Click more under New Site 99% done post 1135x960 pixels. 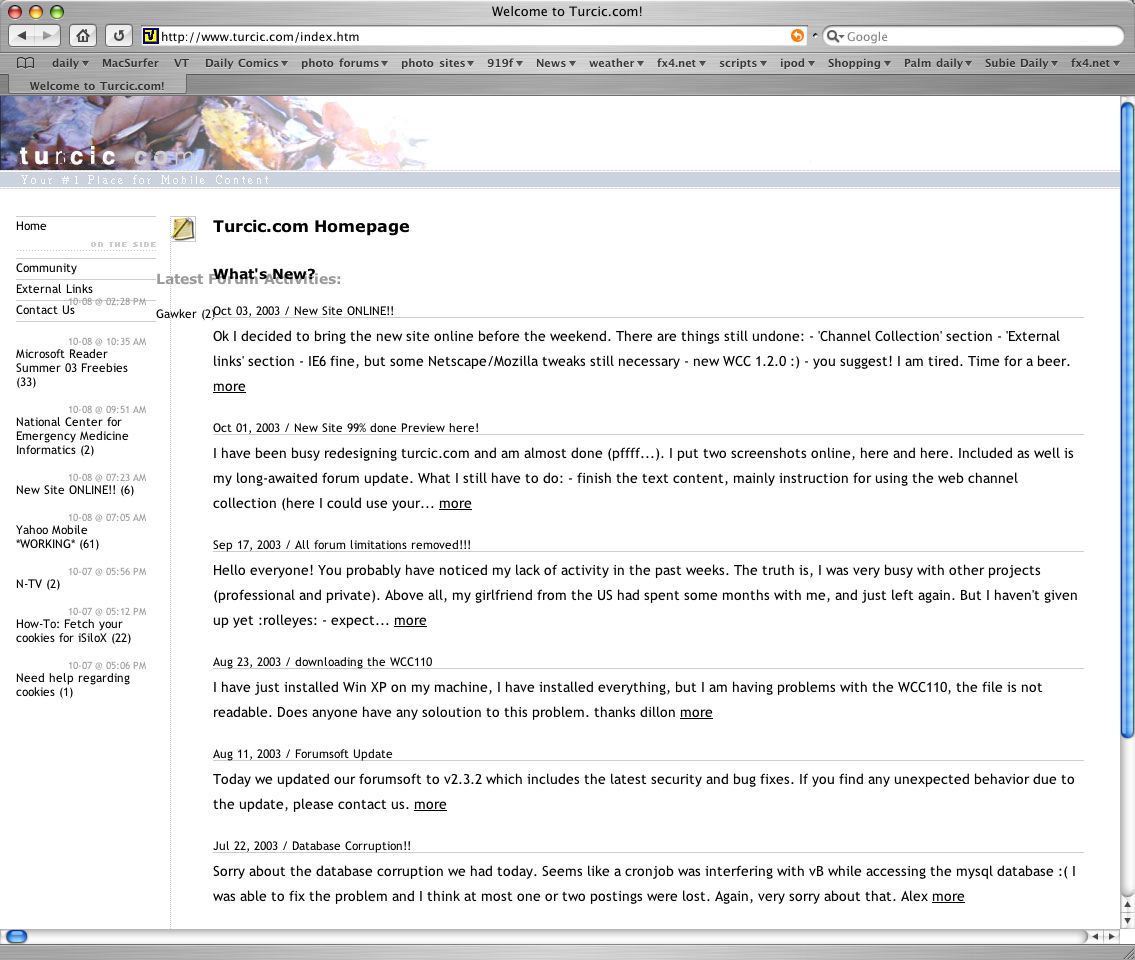(455, 503)
